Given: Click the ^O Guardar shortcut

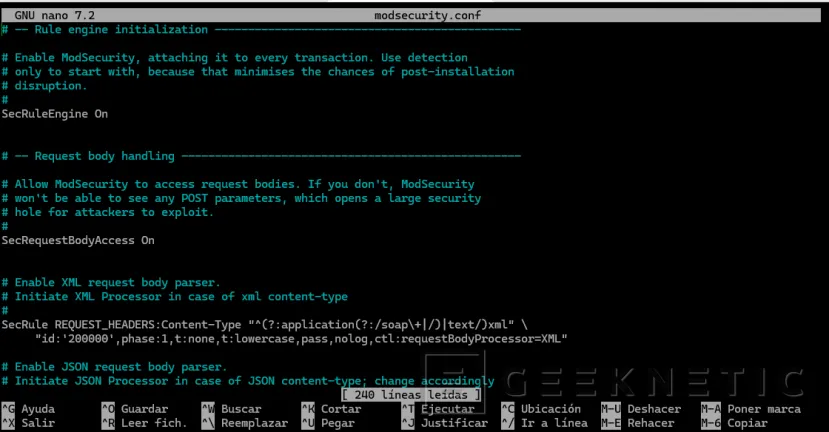Looking at the screenshot, I should [x=135, y=409].
